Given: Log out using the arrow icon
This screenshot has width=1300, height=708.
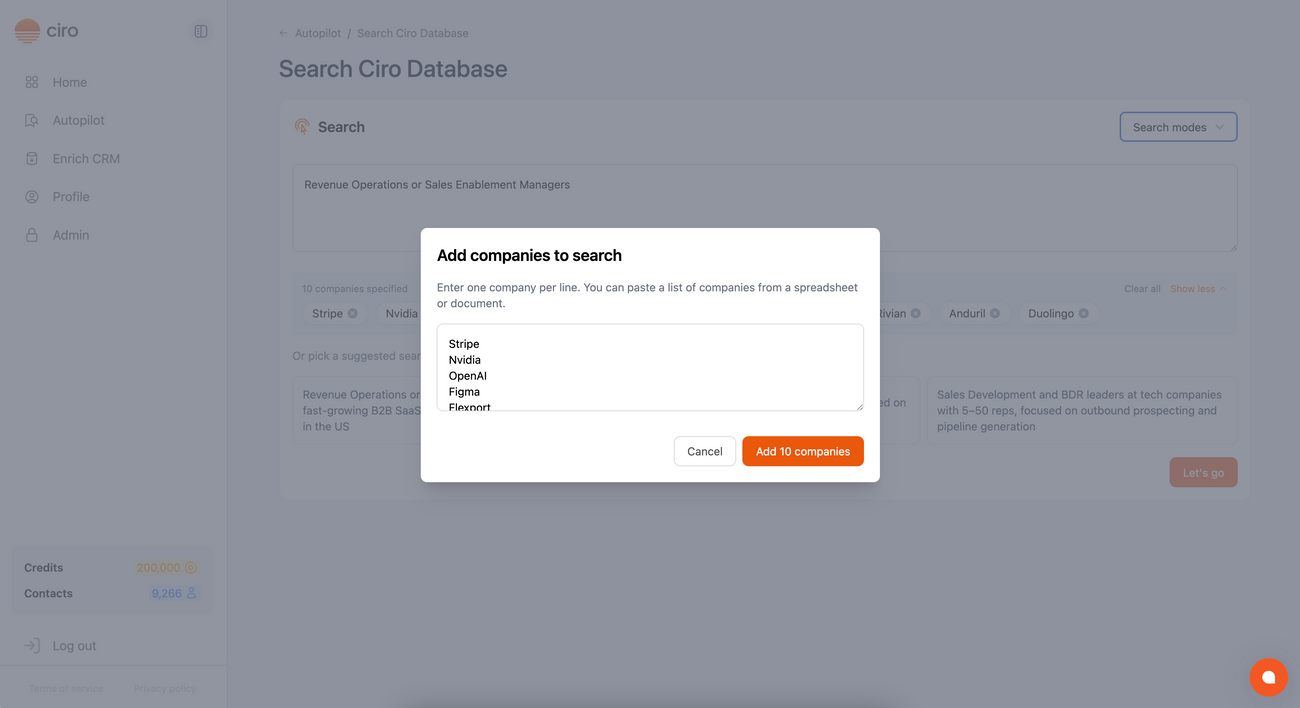Looking at the screenshot, I should (31, 645).
